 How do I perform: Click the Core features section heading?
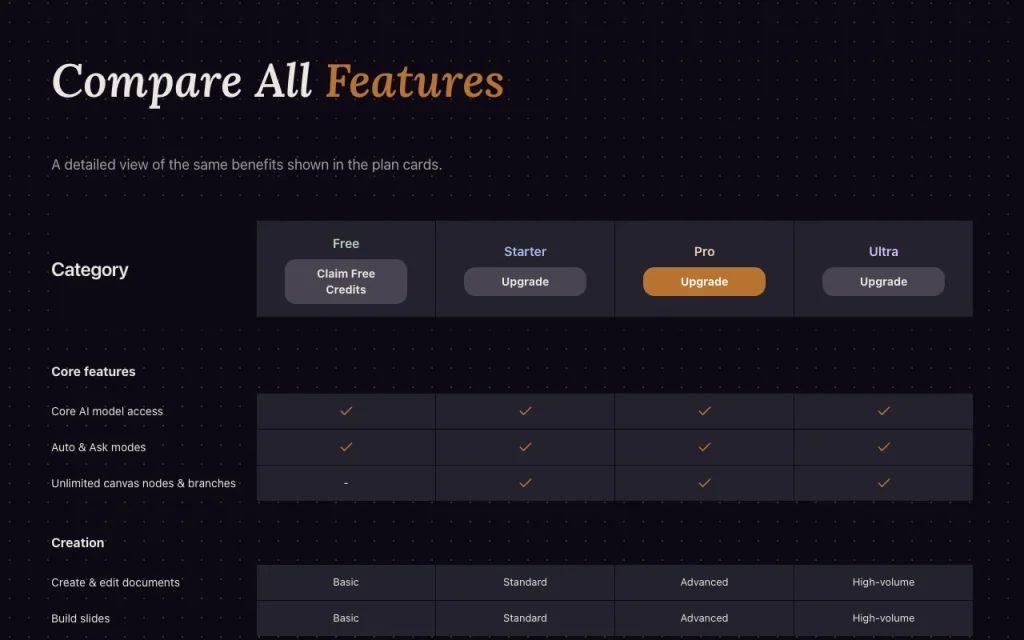tap(93, 372)
